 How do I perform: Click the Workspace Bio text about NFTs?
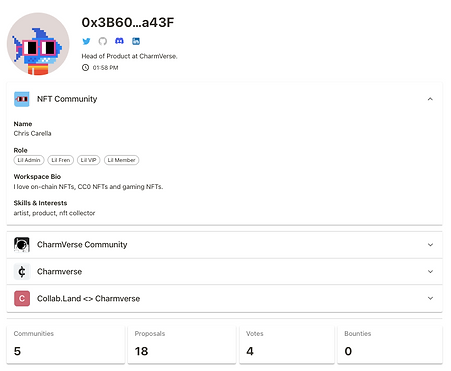point(88,187)
